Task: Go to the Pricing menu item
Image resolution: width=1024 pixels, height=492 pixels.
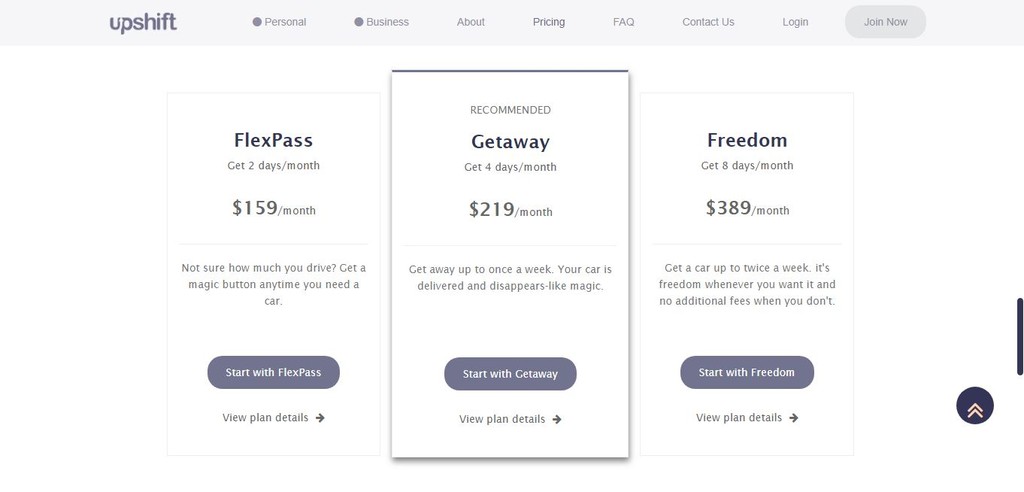Action: tap(549, 22)
